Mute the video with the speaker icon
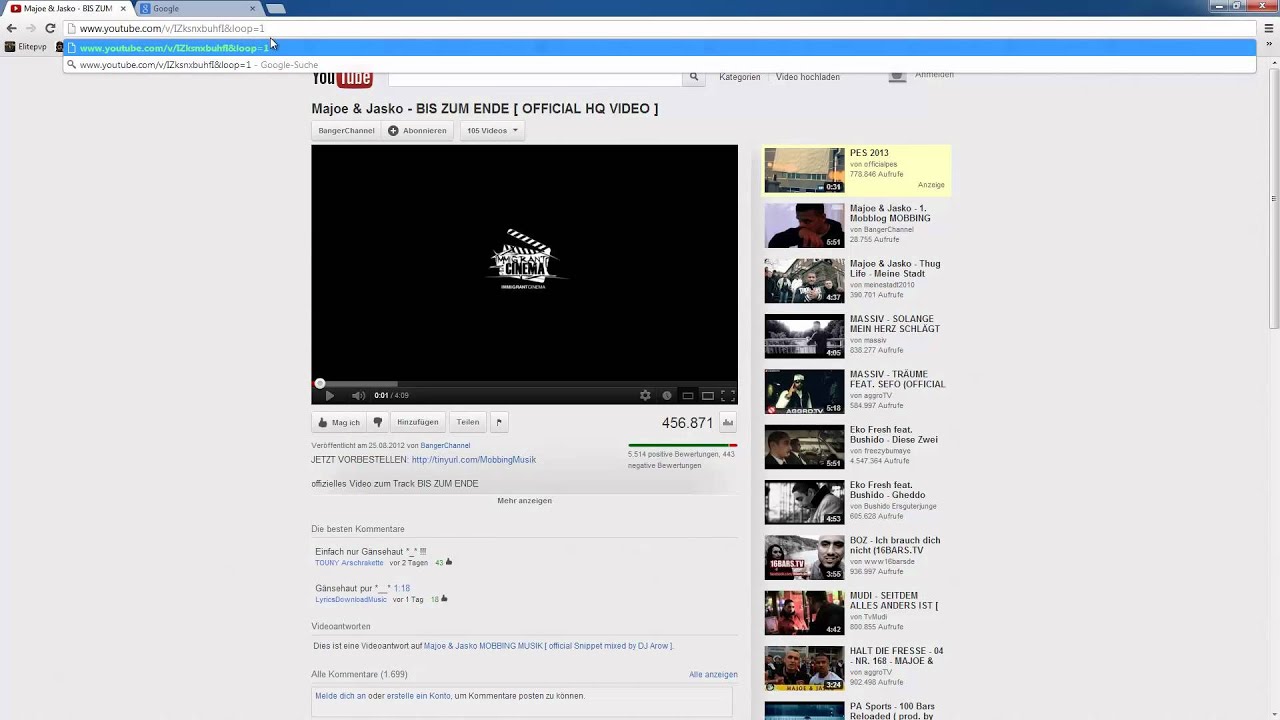This screenshot has height=720, width=1280. pos(358,396)
